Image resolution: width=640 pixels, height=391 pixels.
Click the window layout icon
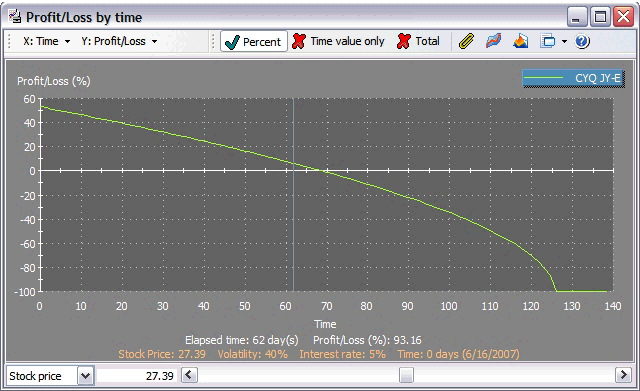pos(548,41)
